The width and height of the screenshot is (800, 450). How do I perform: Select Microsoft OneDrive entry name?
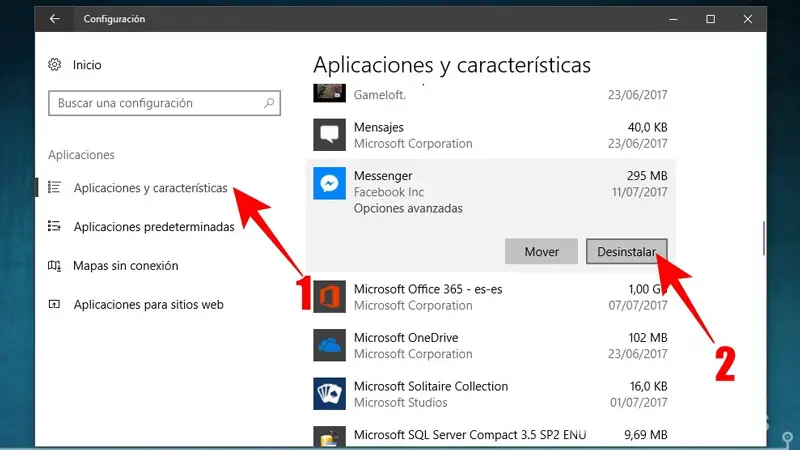[406, 337]
